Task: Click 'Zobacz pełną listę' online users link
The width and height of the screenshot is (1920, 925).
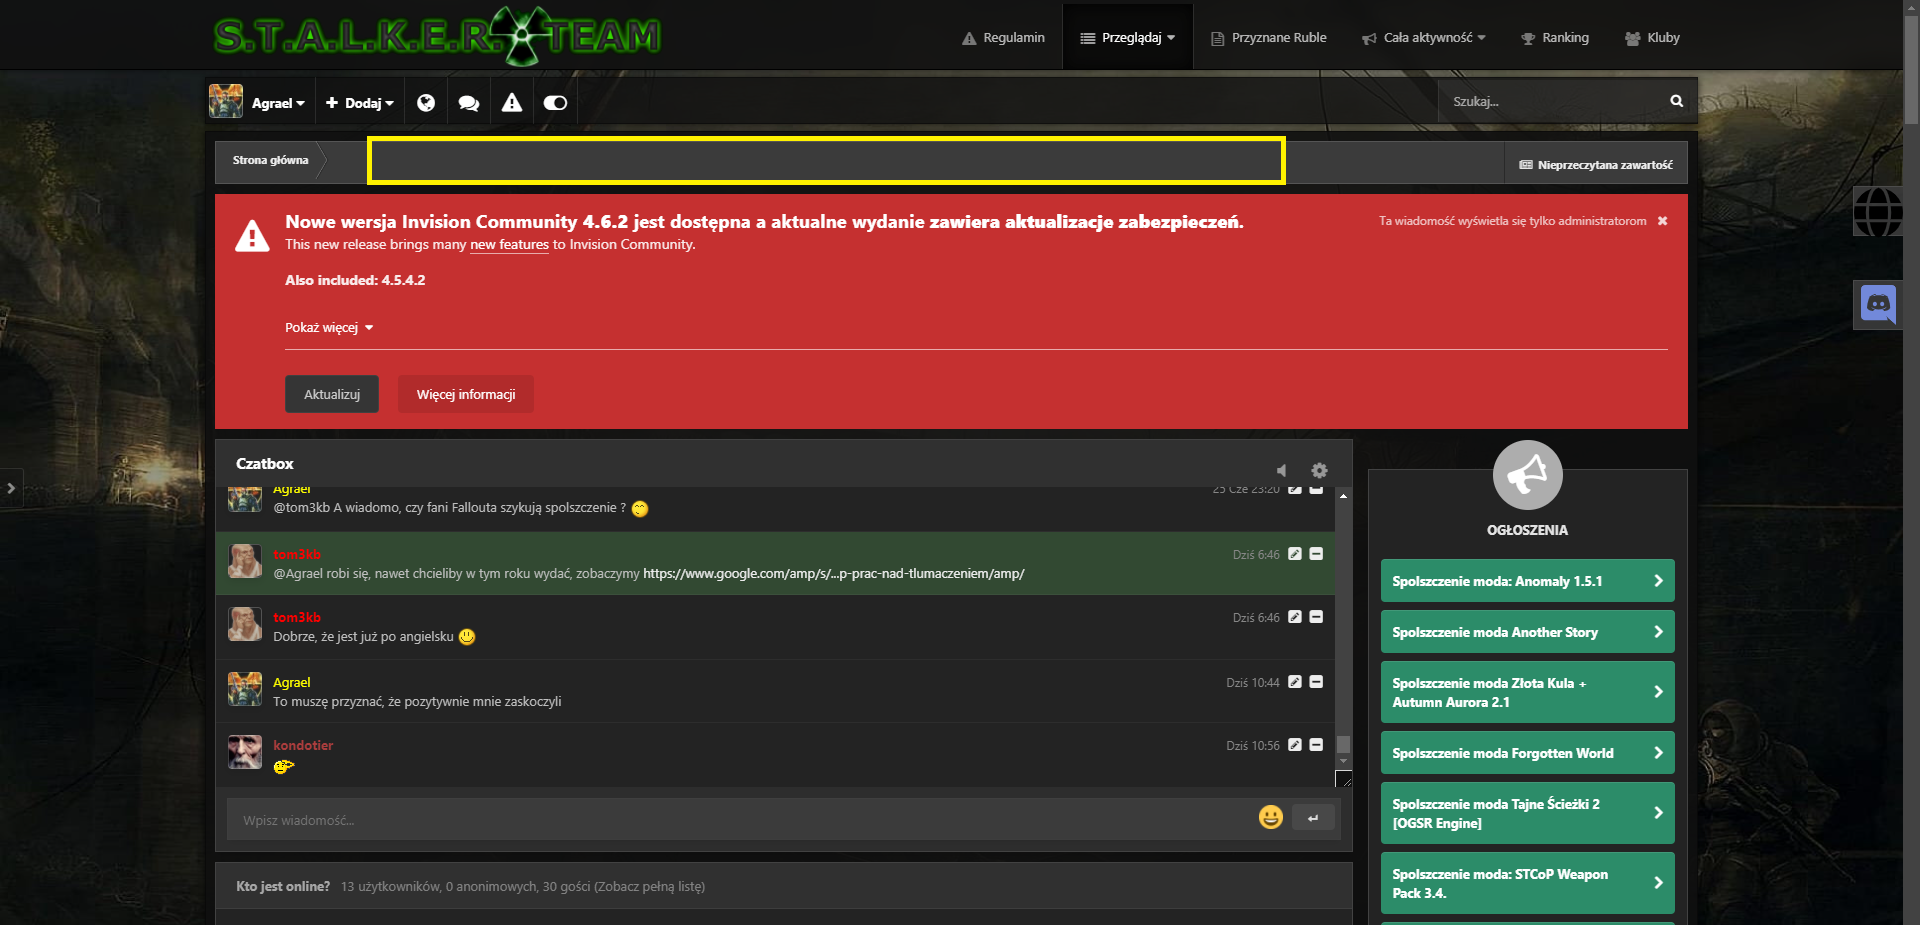Action: [x=651, y=886]
